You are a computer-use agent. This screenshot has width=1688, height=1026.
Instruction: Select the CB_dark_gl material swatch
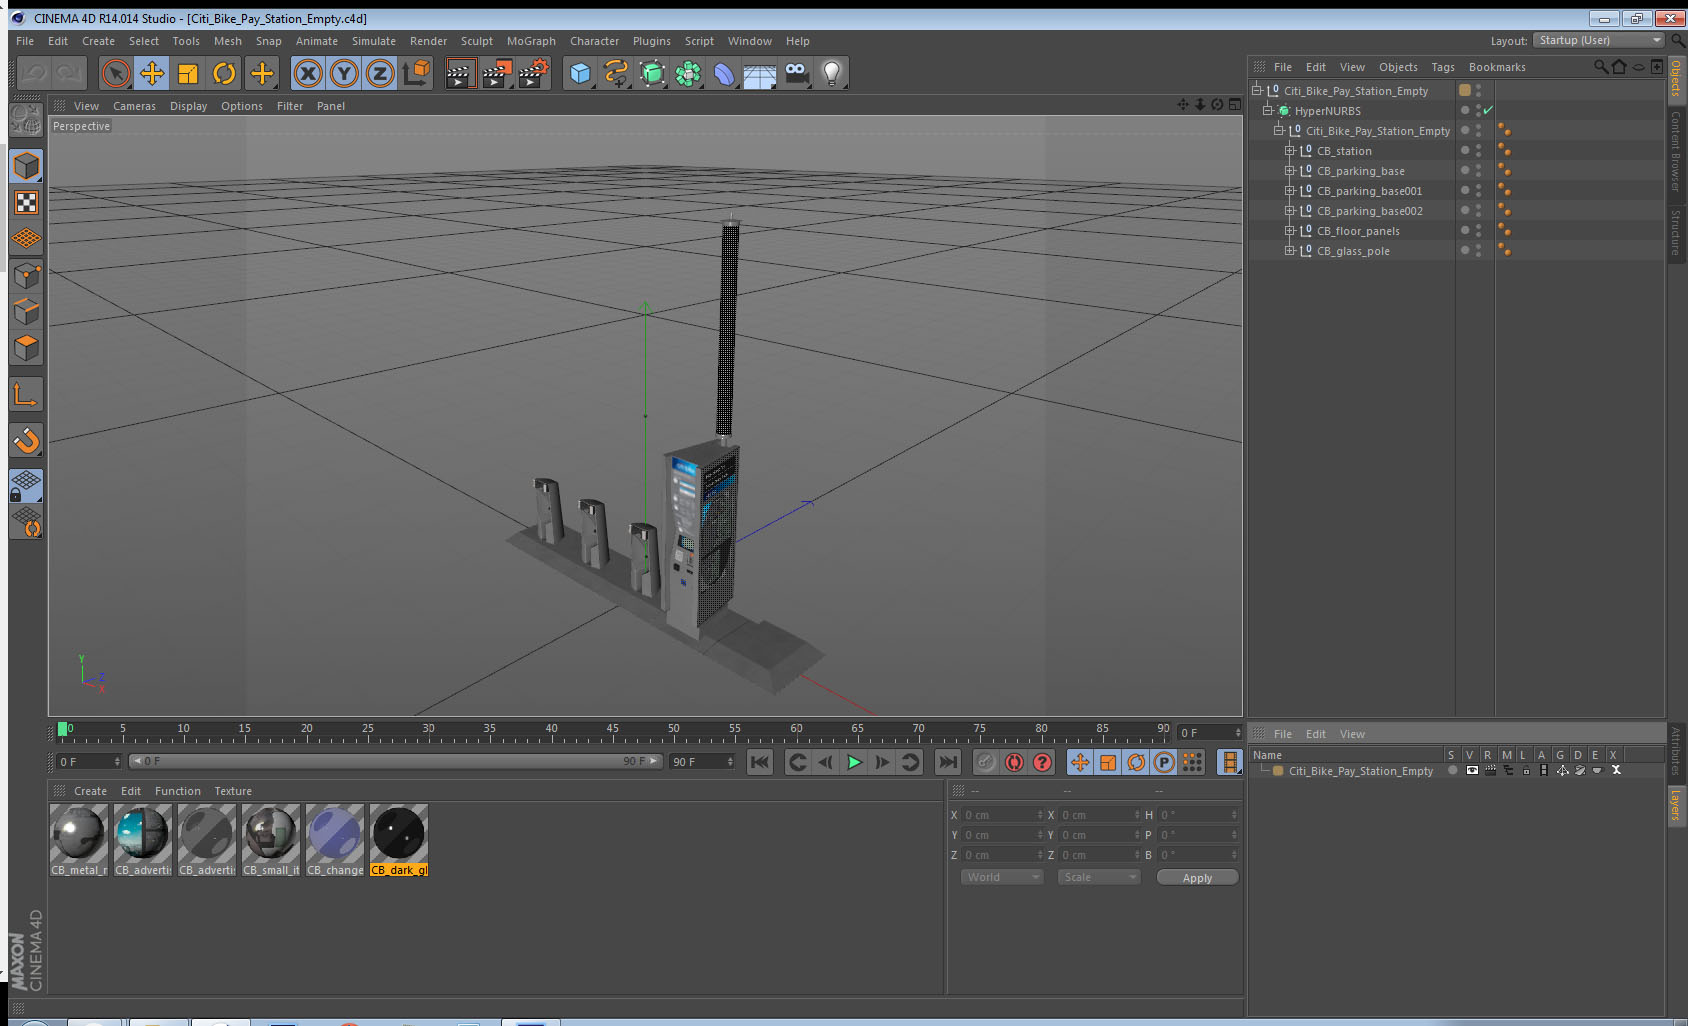pos(399,840)
